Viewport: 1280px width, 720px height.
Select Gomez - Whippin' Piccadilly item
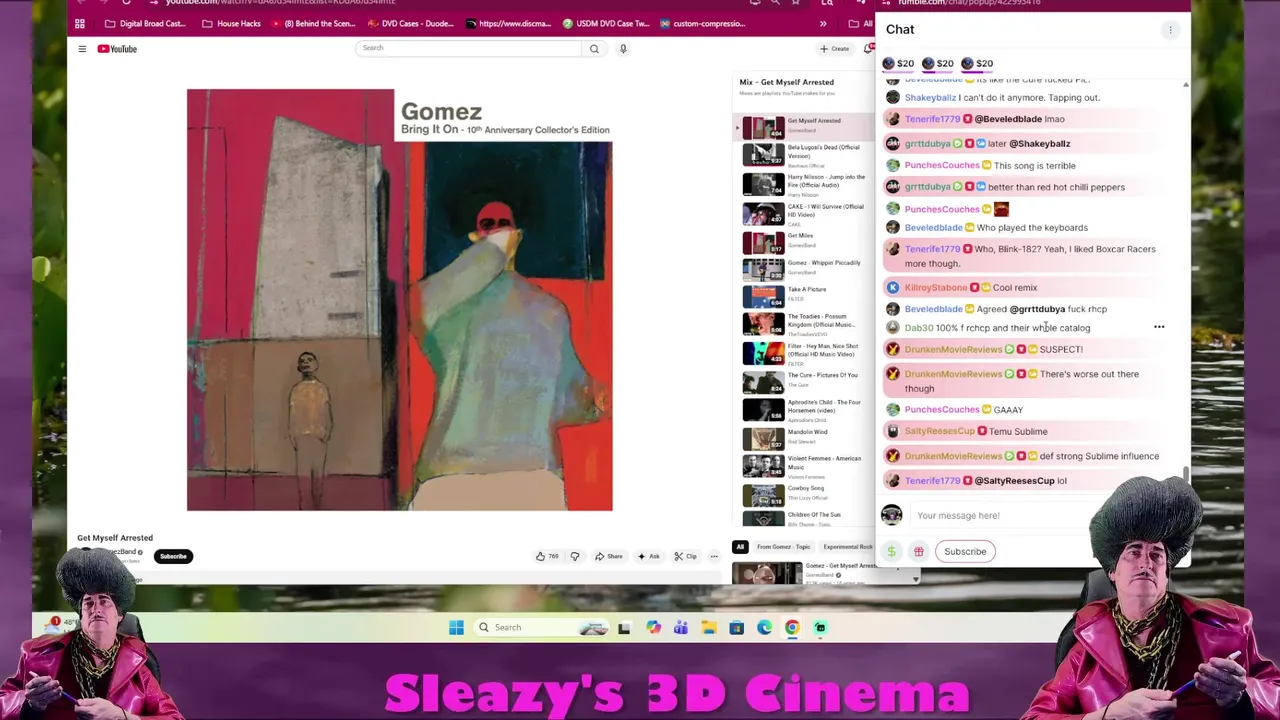coord(805,270)
